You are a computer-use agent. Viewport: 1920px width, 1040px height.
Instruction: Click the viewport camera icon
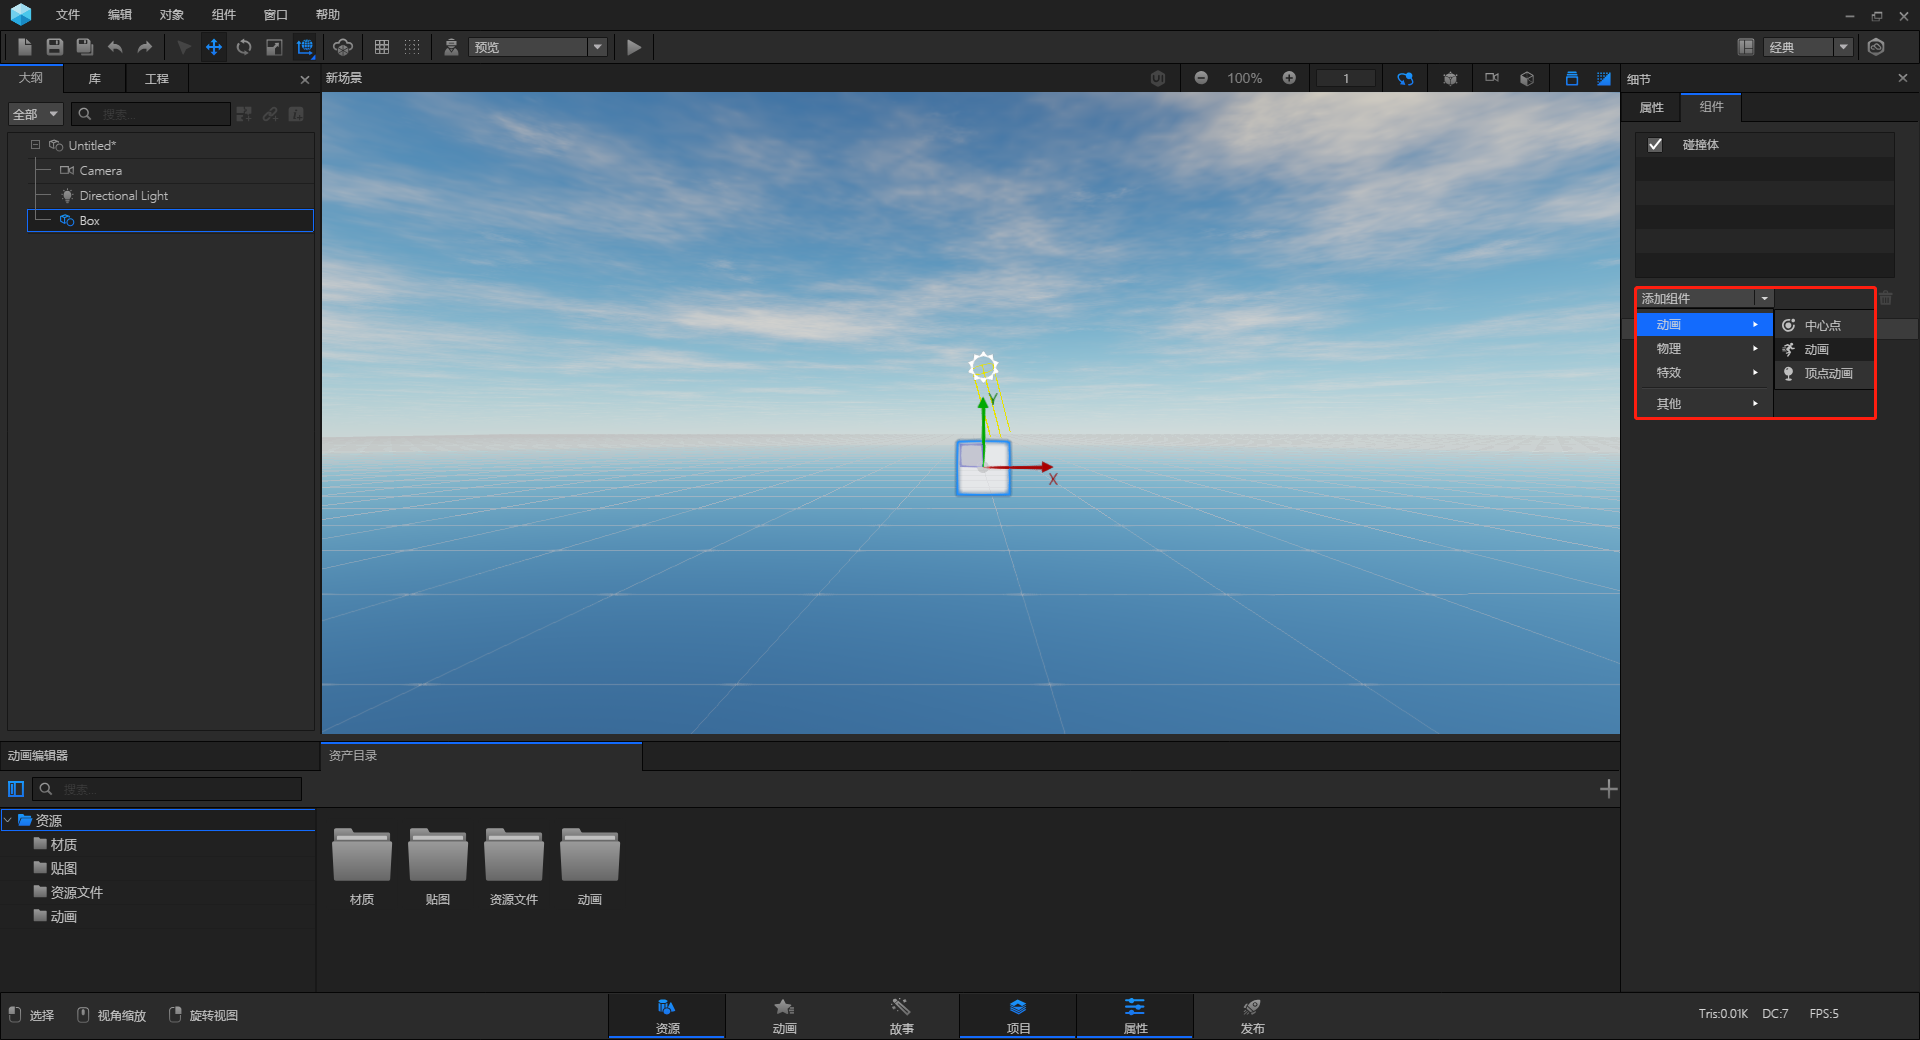pyautogui.click(x=1492, y=78)
